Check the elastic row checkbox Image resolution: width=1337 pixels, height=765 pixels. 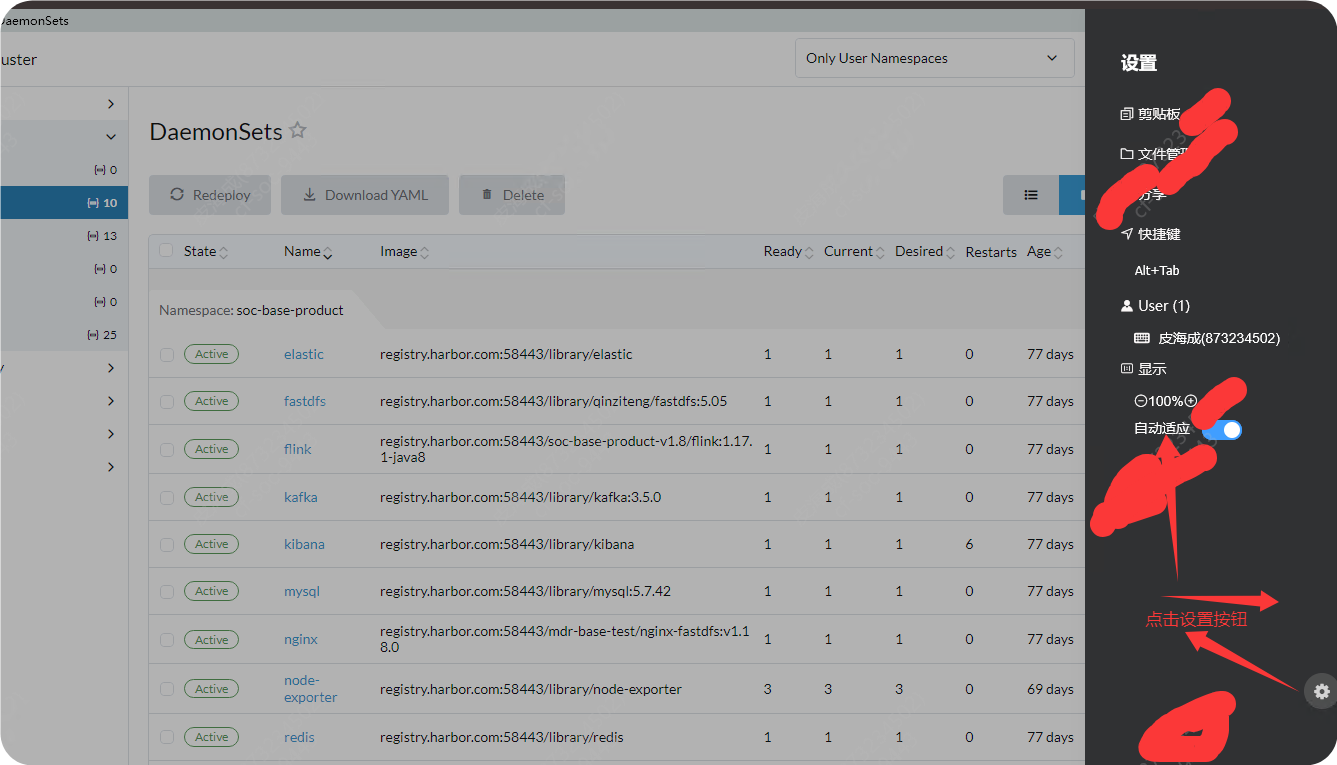click(x=167, y=354)
